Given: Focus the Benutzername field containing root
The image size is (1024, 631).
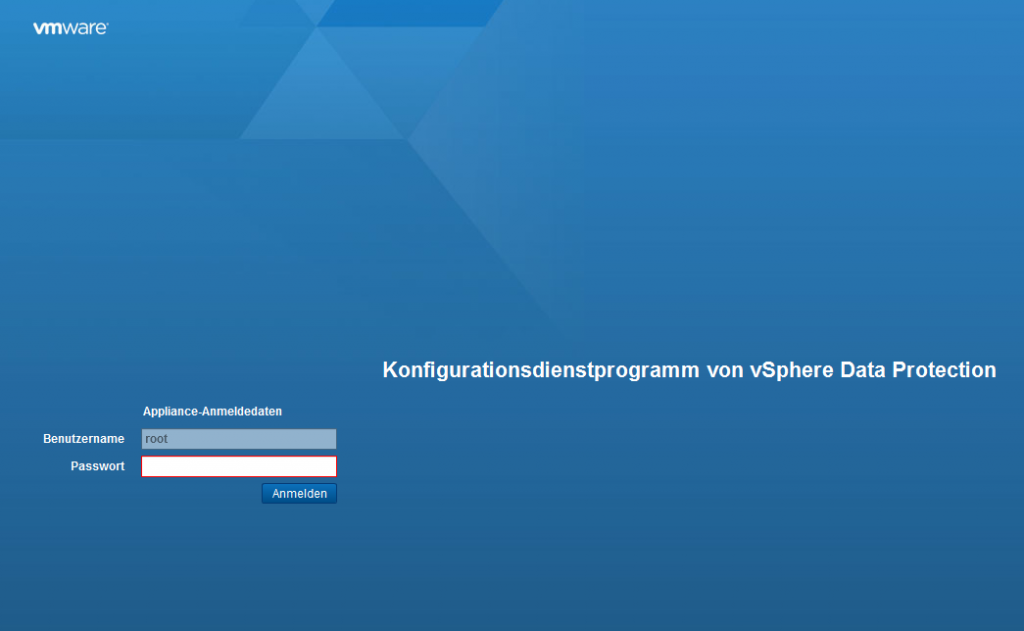Looking at the screenshot, I should (x=239, y=439).
